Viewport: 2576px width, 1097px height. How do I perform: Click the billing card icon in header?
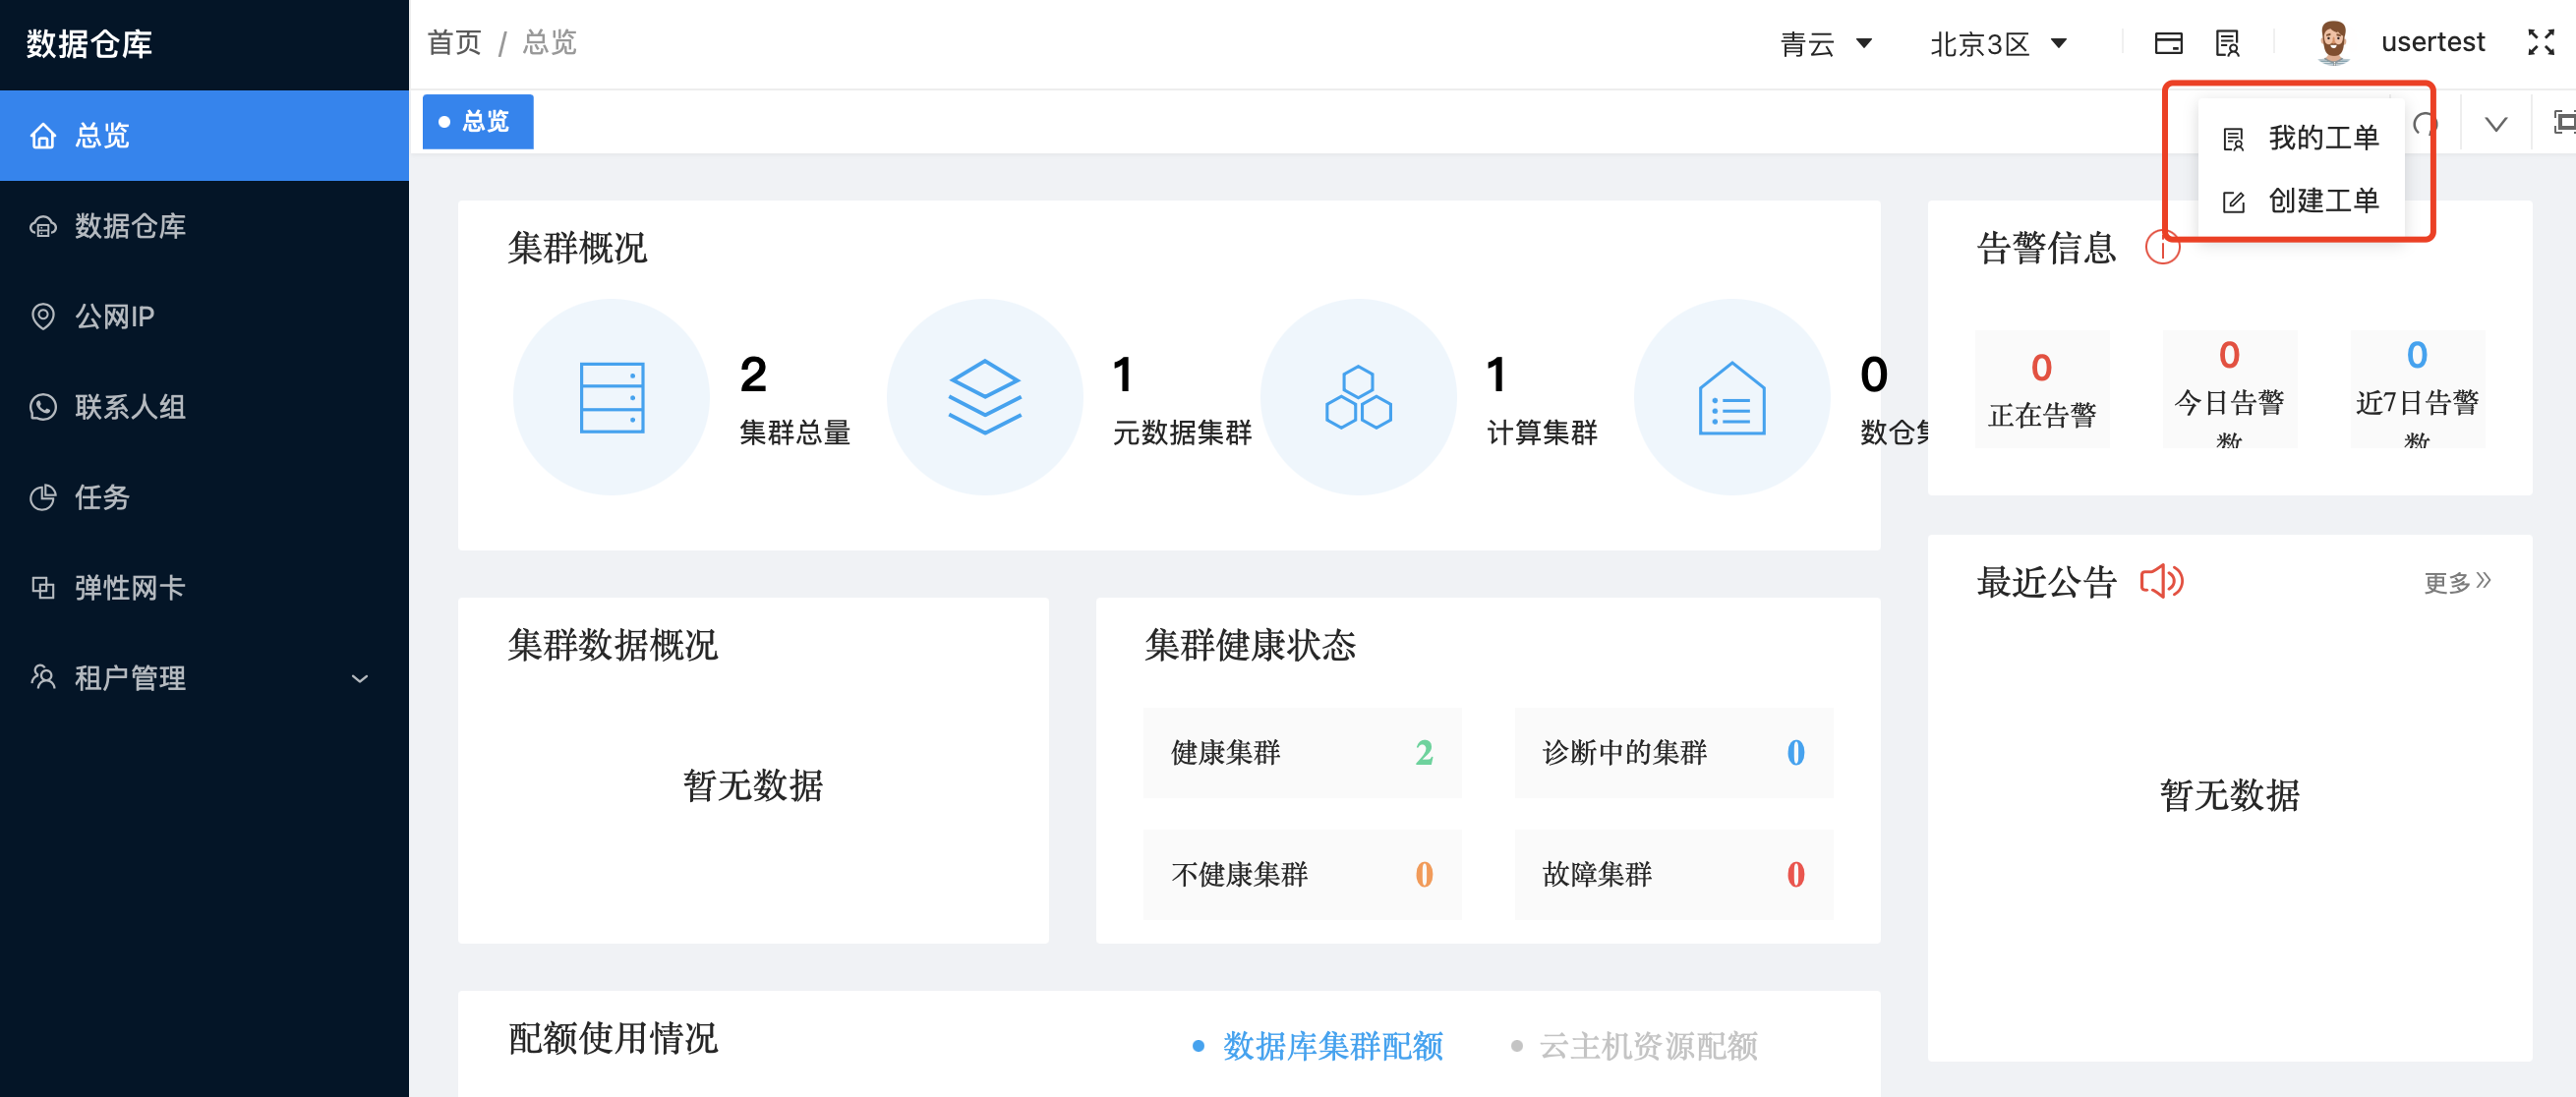[x=2169, y=43]
